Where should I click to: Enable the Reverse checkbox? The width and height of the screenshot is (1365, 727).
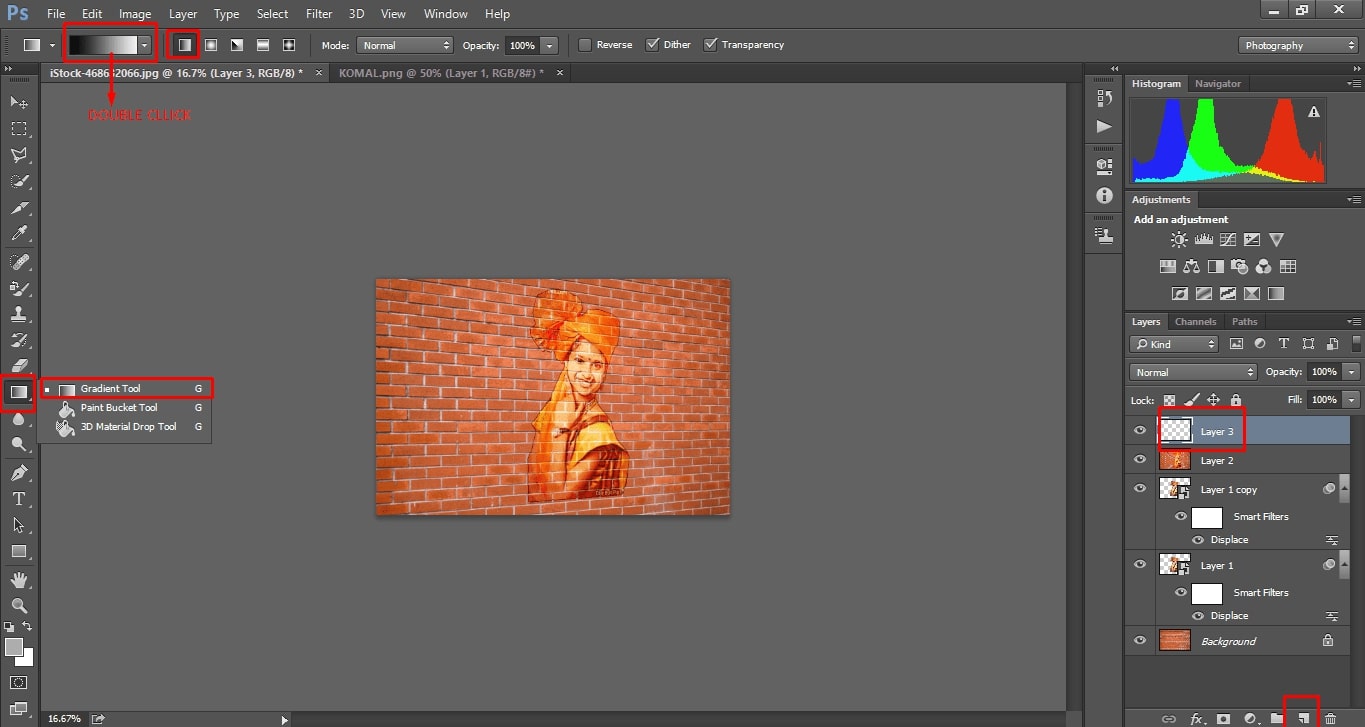point(585,45)
